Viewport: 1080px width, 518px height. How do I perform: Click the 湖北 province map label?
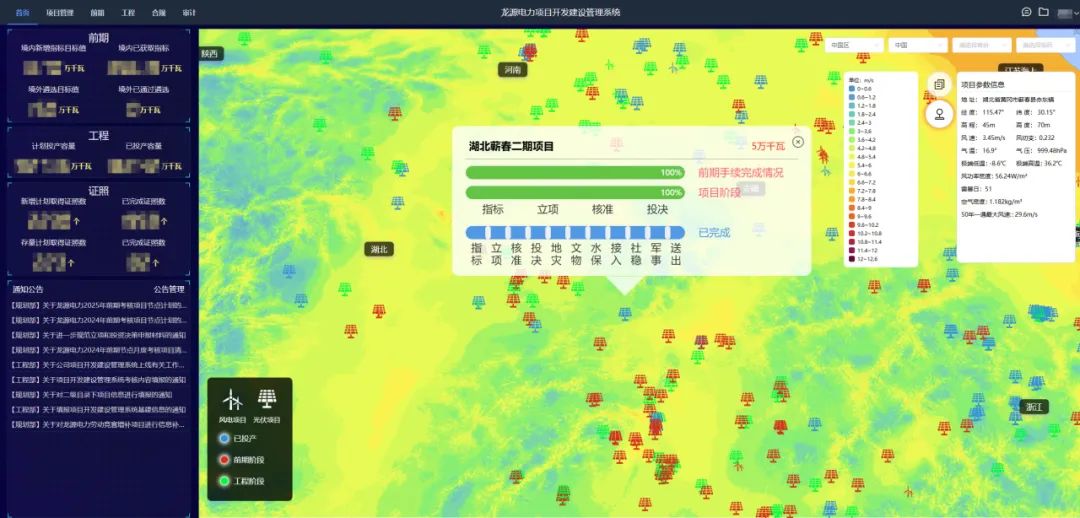point(379,249)
